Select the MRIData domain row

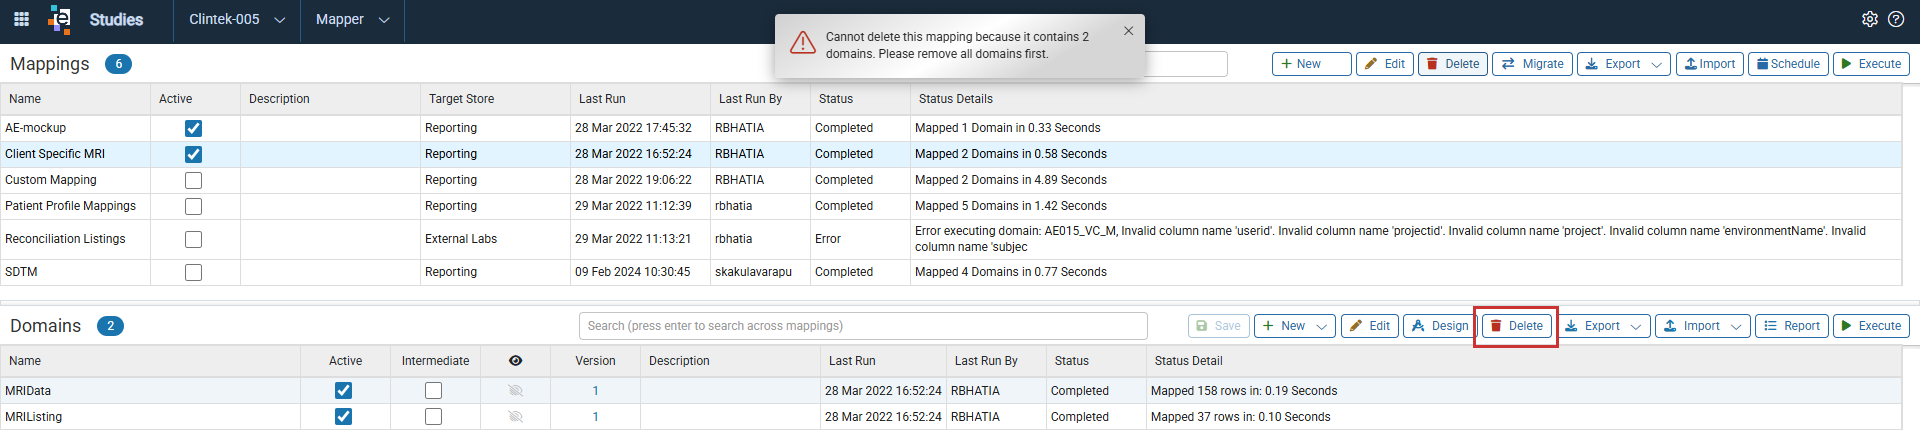(x=950, y=390)
